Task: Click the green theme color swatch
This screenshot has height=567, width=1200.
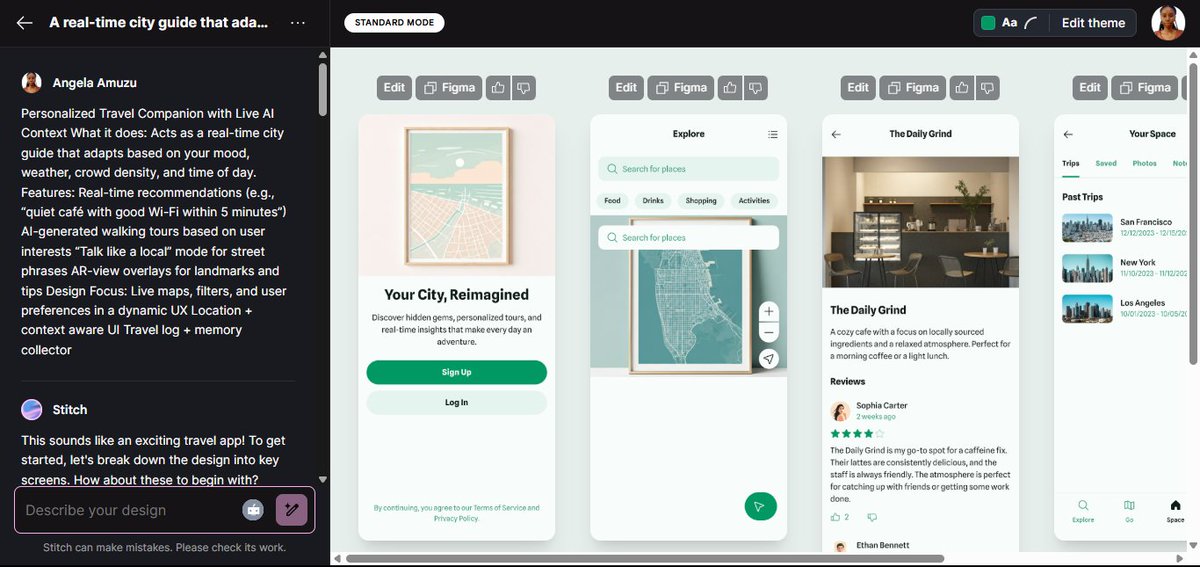Action: coord(988,23)
